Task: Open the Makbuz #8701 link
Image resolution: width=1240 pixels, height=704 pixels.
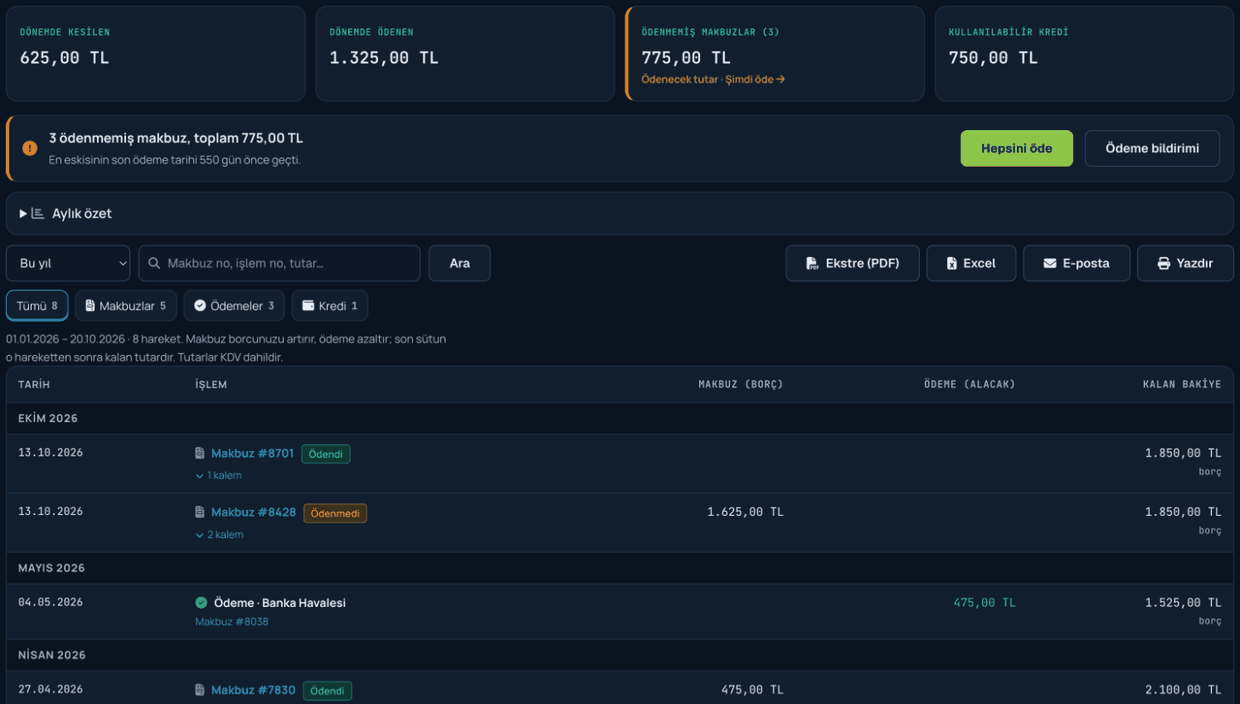Action: click(252, 453)
